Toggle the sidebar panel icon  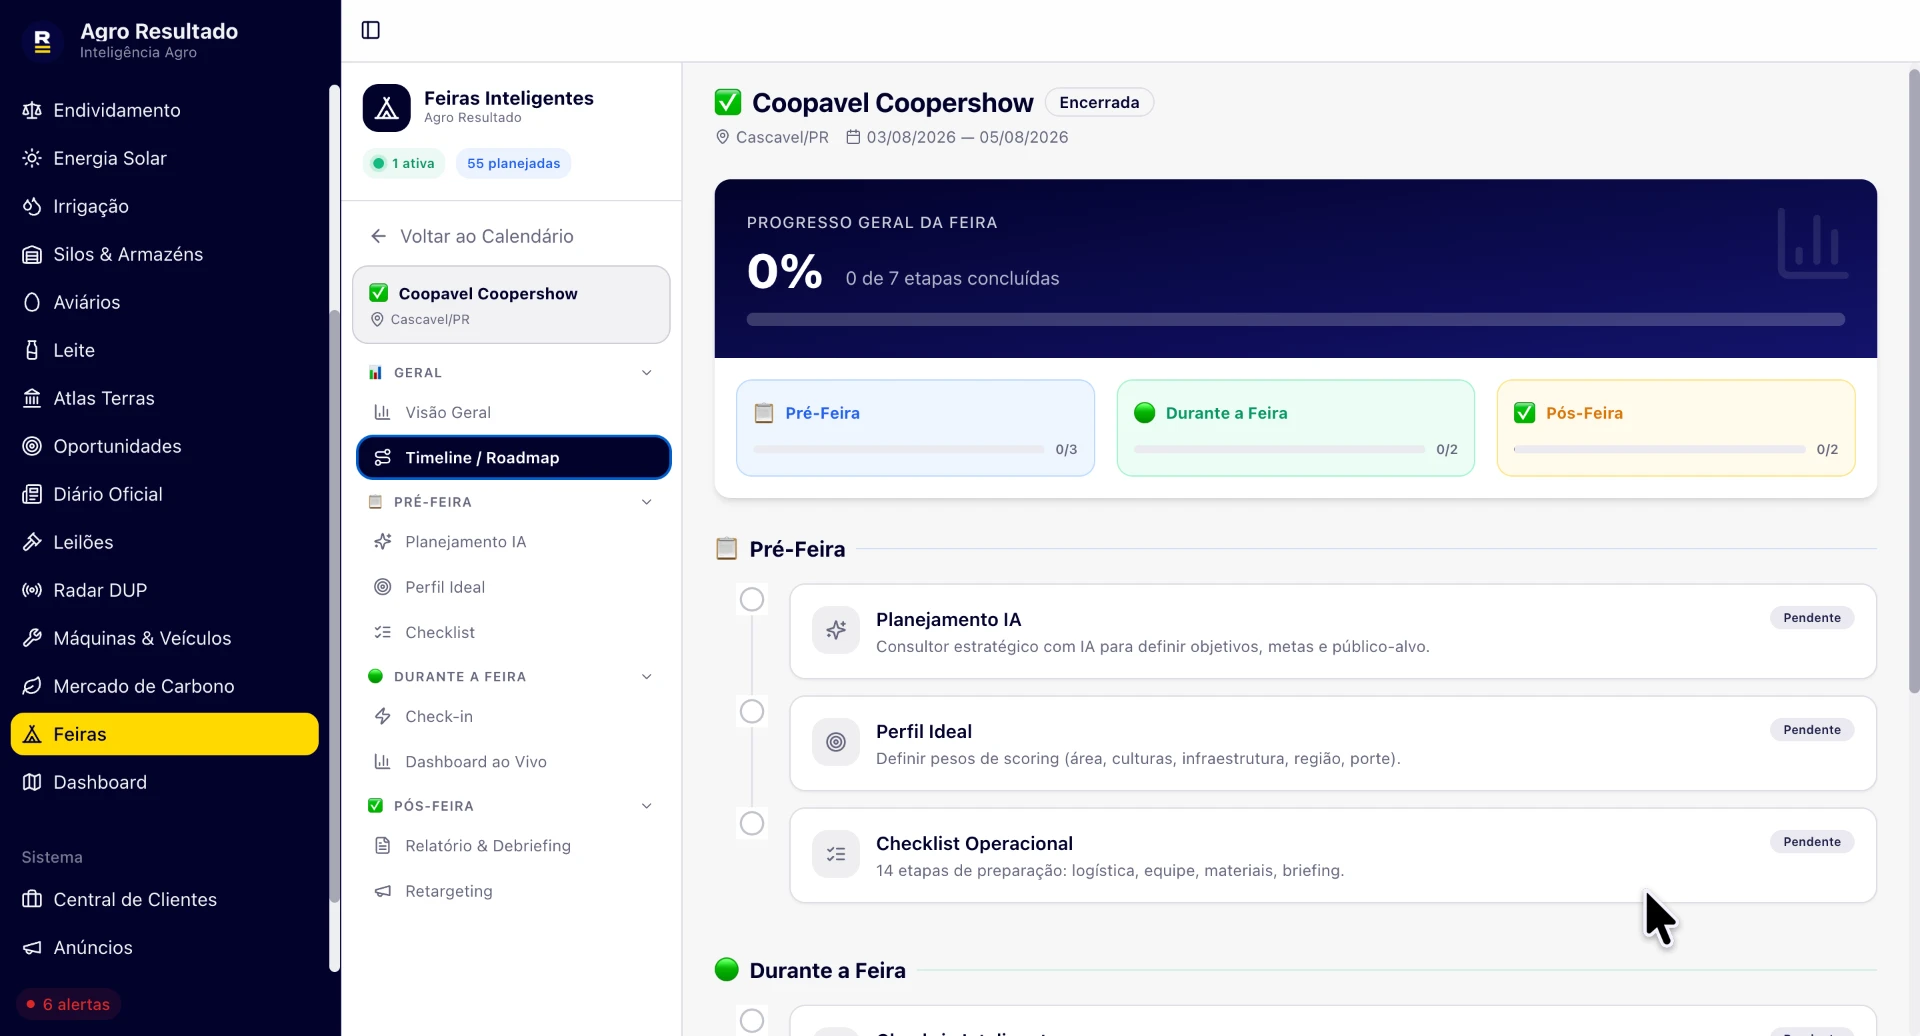[371, 30]
